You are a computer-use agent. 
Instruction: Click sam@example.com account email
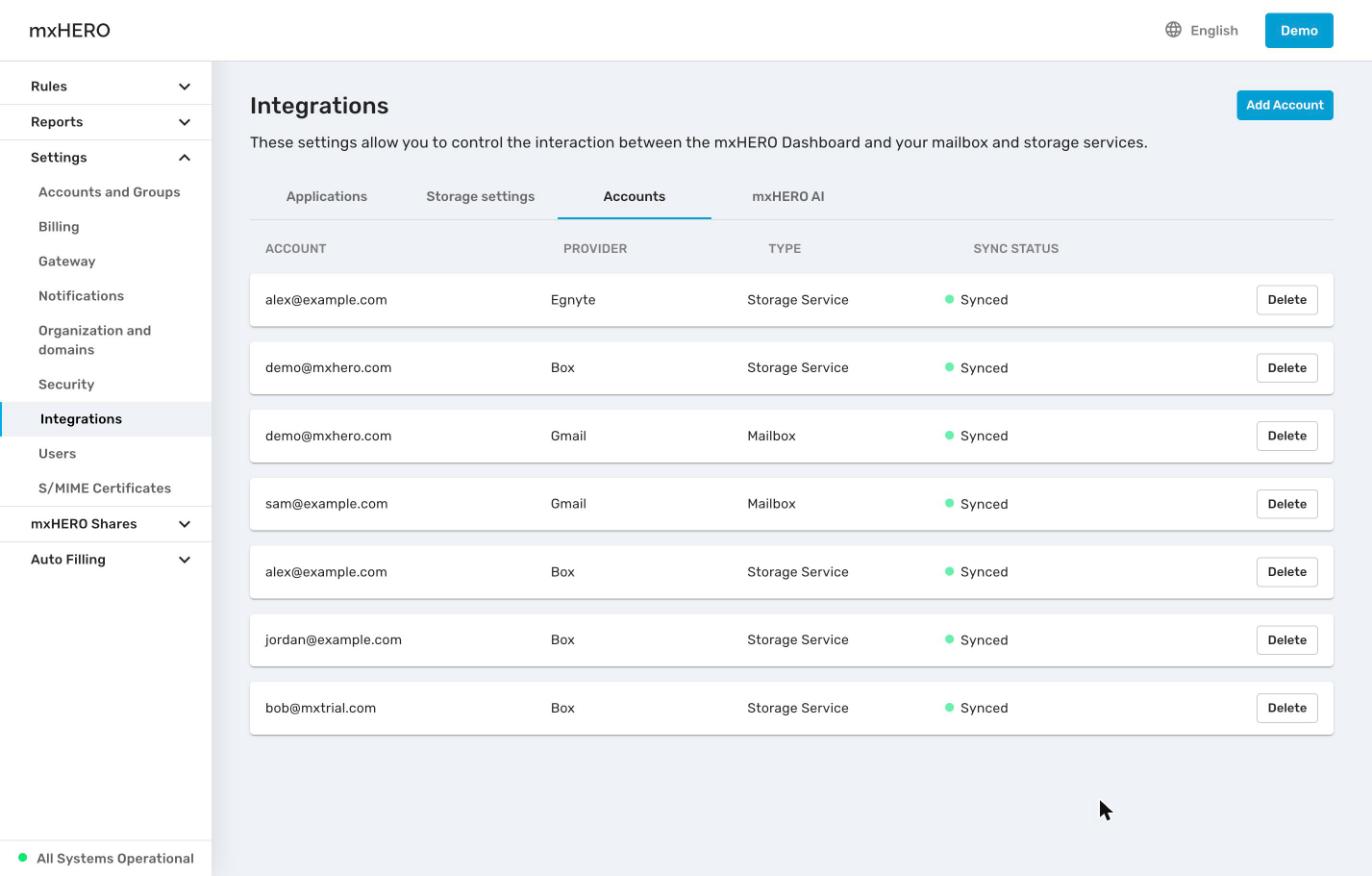click(326, 504)
